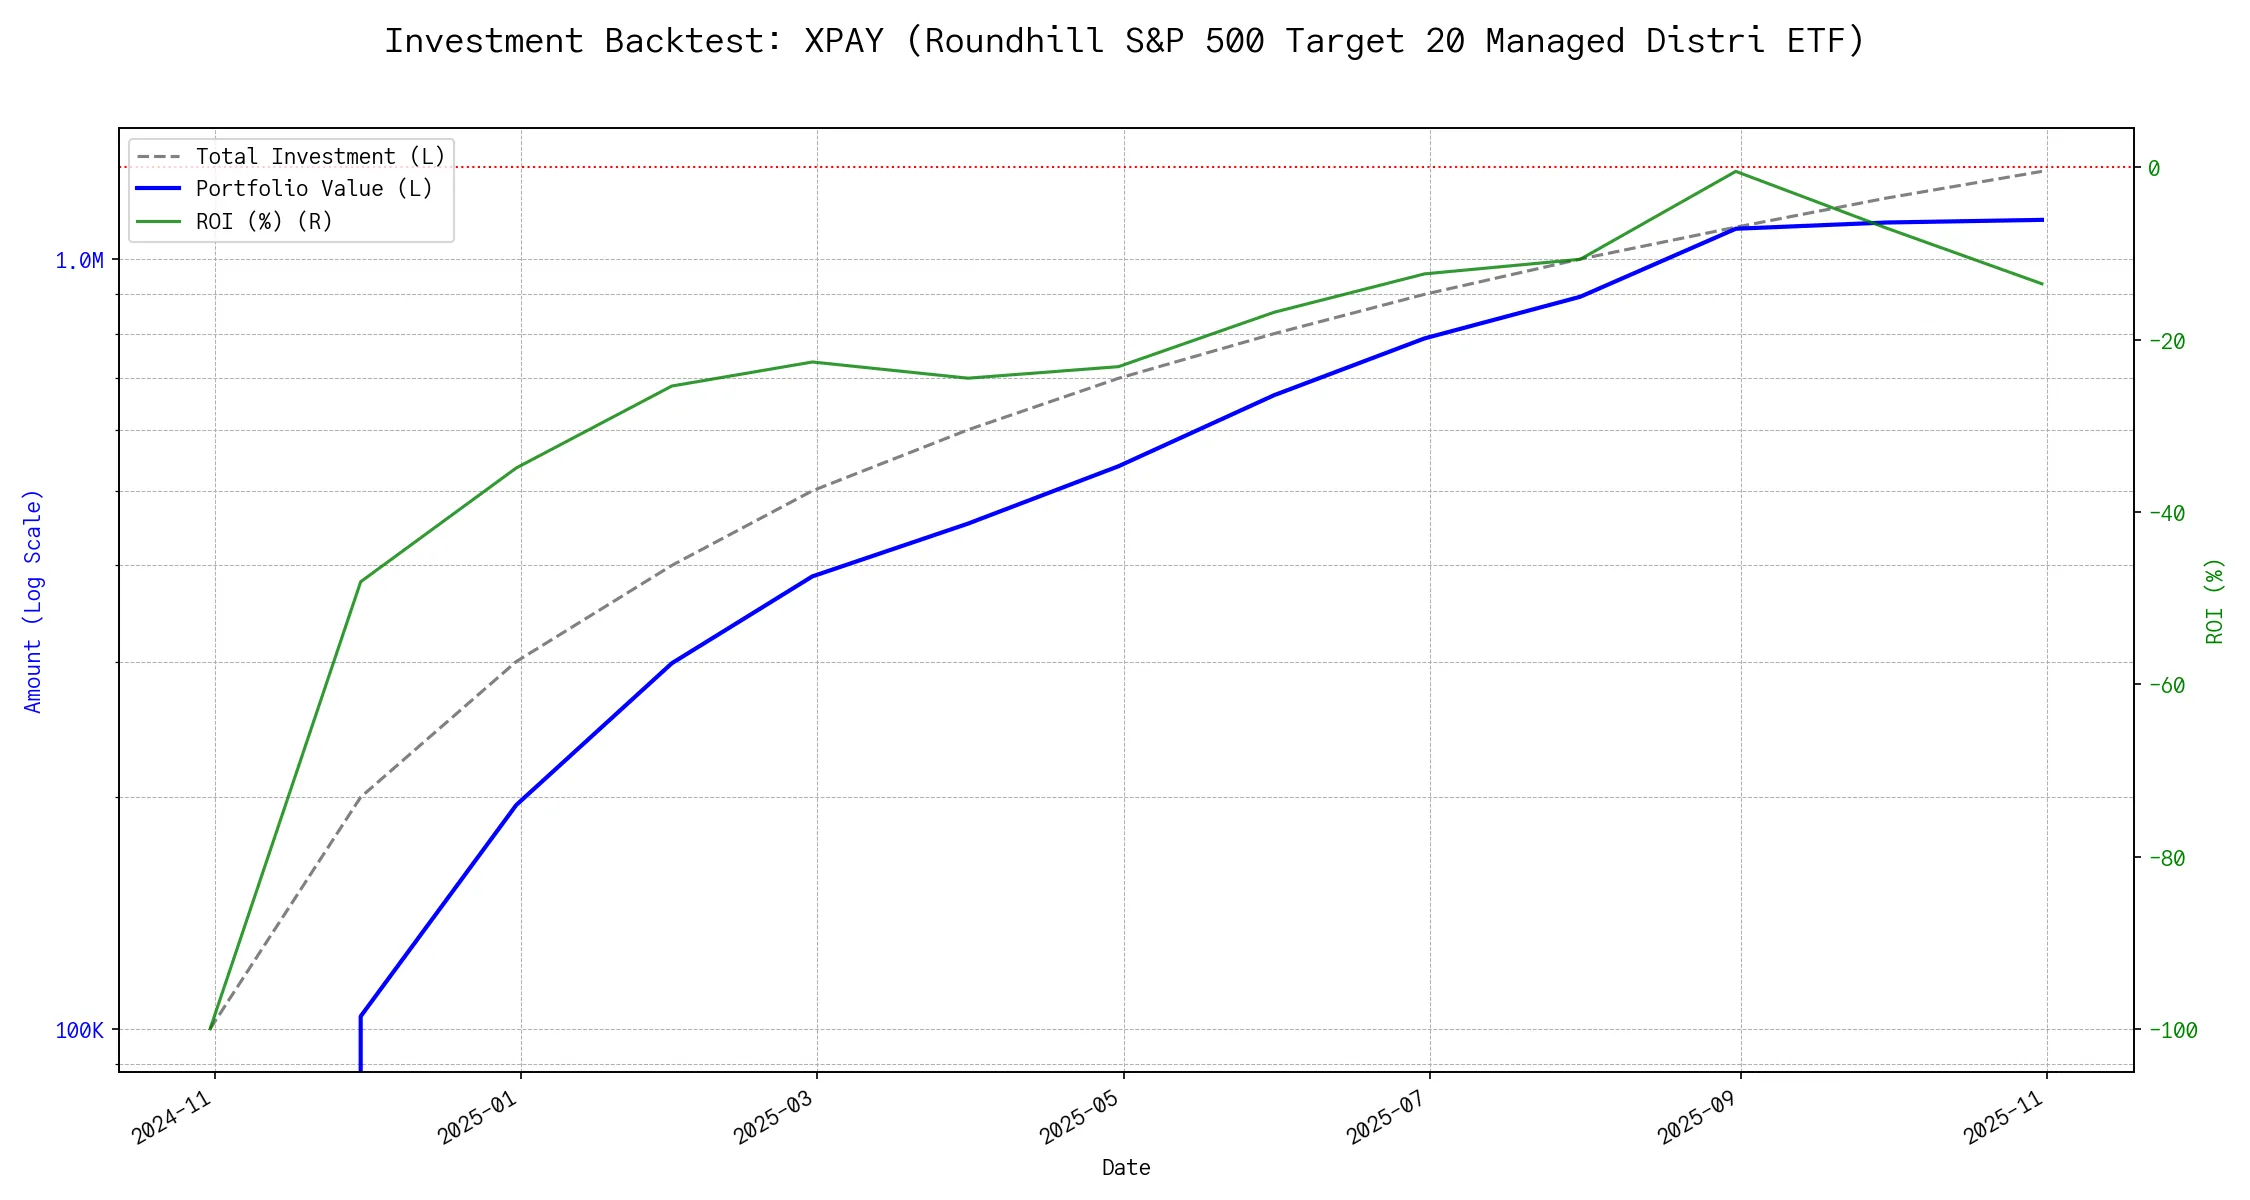Click the 1.0M left axis label
The width and height of the screenshot is (2250, 1200).
[79, 261]
